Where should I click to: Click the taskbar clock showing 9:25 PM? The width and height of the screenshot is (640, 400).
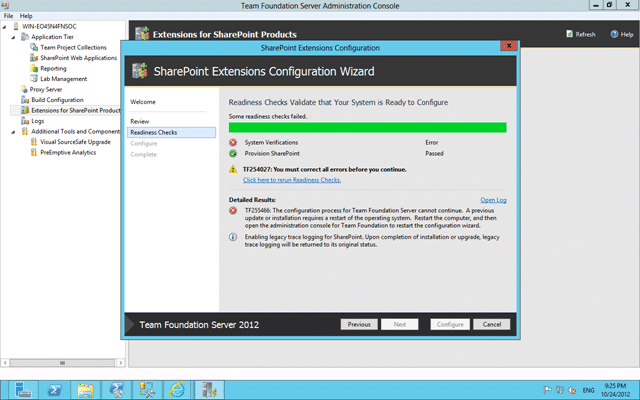615,390
